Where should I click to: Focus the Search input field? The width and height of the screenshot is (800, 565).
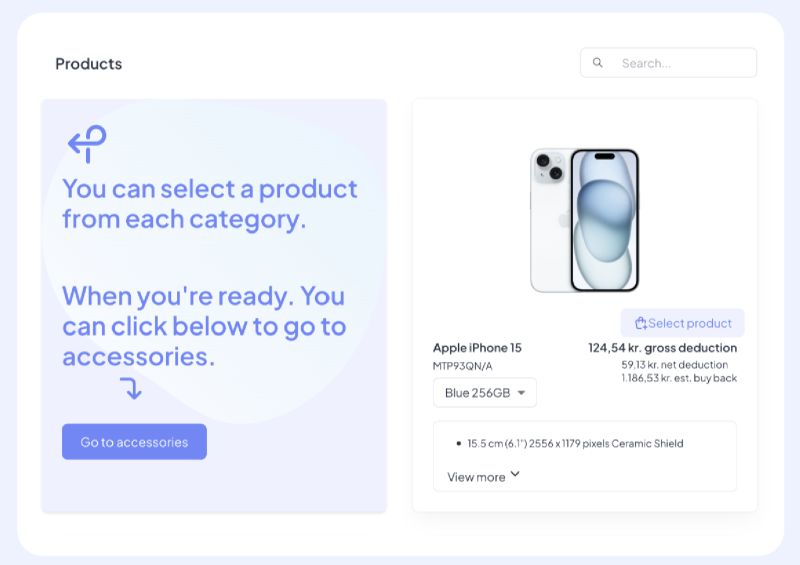pyautogui.click(x=668, y=63)
